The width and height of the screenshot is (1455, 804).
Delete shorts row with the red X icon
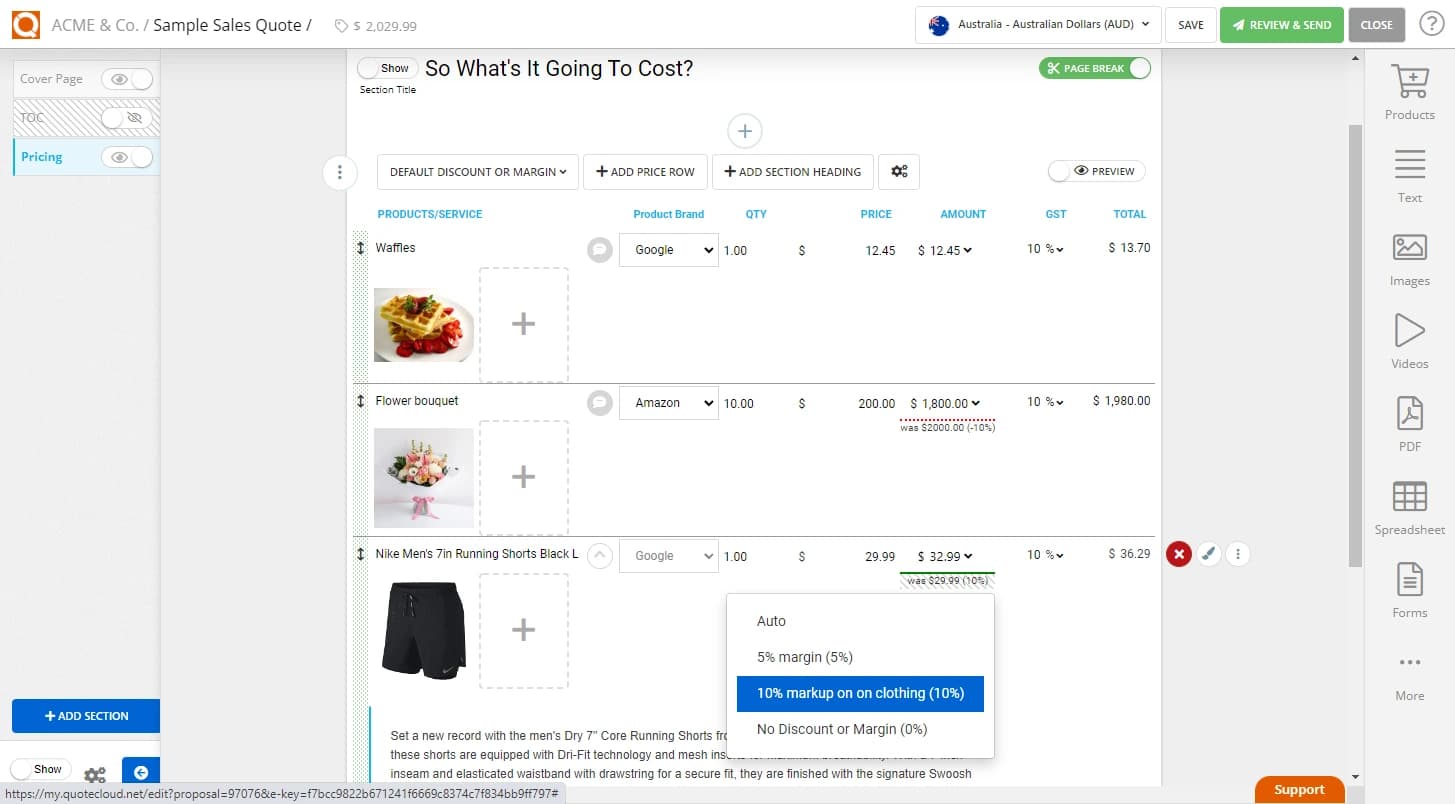point(1178,553)
